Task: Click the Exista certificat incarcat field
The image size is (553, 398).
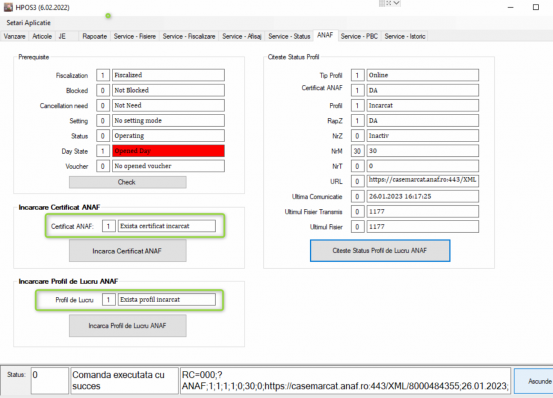Action: 166,226
